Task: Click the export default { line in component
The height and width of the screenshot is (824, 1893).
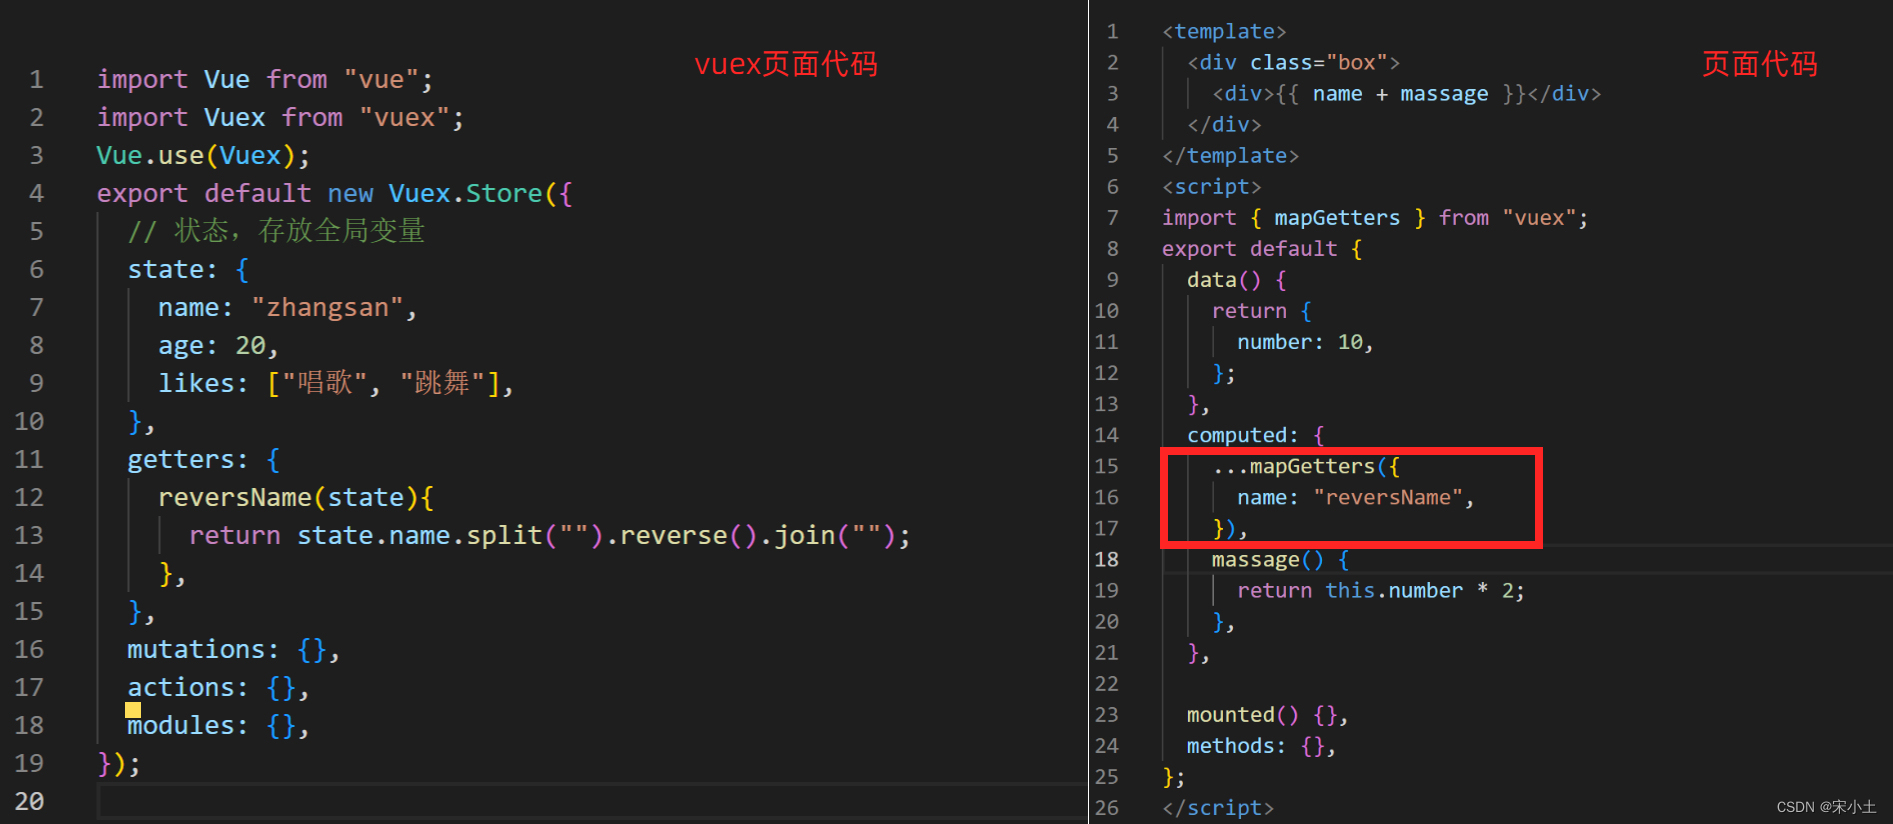Action: click(x=1262, y=248)
